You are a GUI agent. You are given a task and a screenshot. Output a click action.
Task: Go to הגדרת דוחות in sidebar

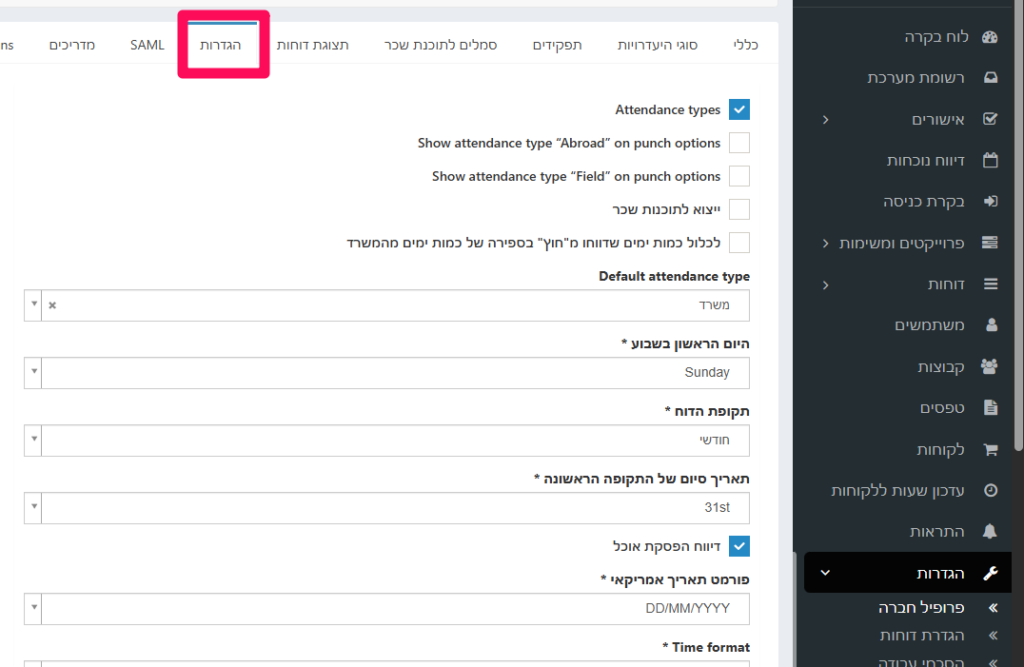pyautogui.click(x=921, y=635)
